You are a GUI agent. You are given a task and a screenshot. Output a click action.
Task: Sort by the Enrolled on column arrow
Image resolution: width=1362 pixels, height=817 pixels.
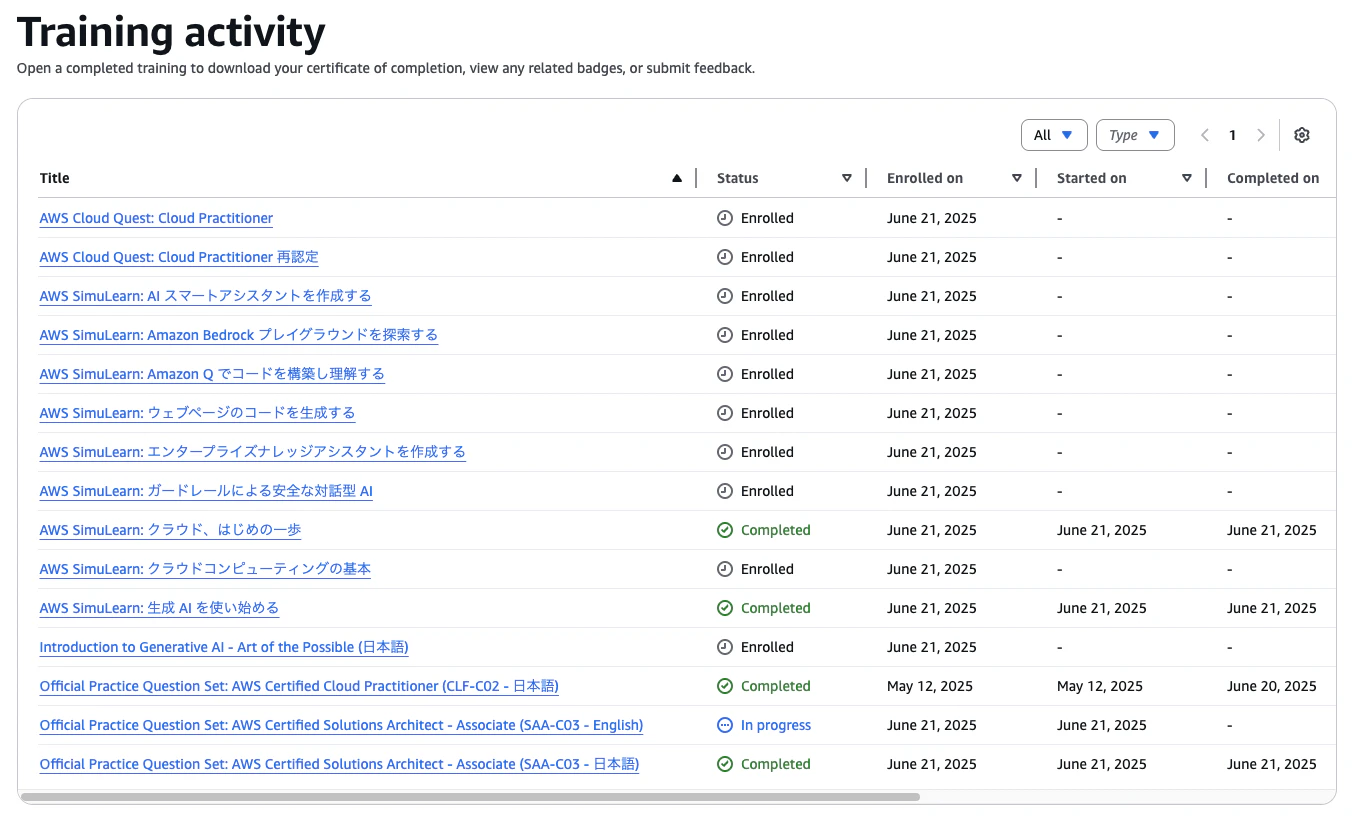[1017, 178]
